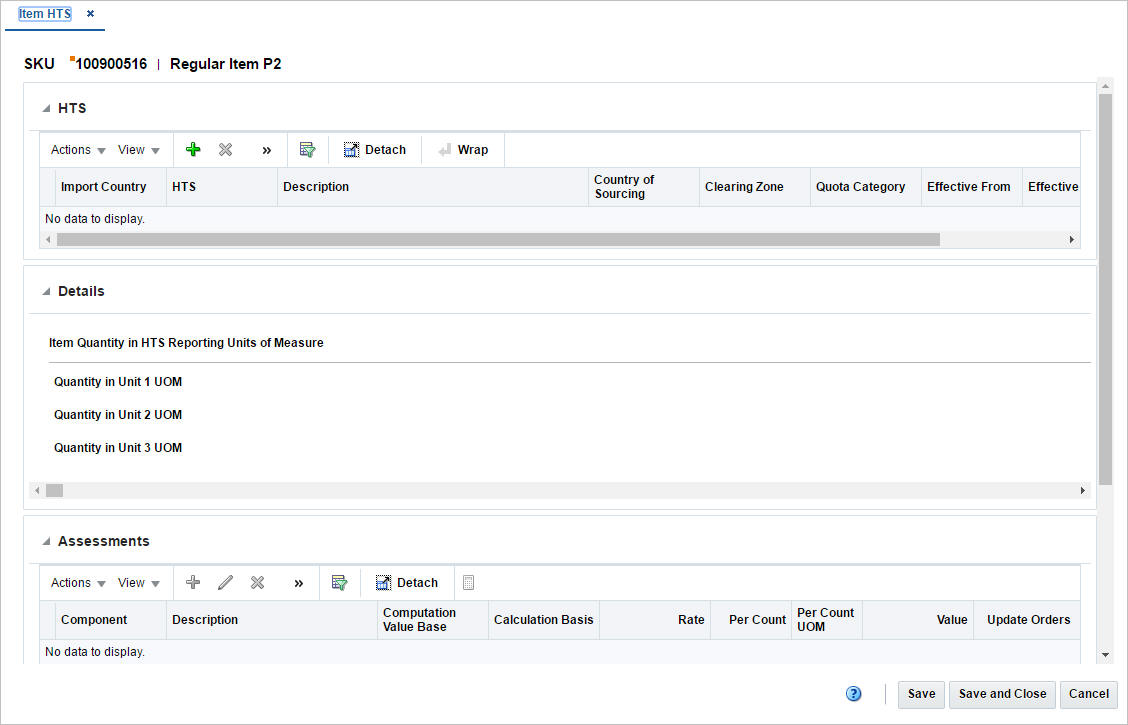Show more Assessments toolbar options chevron
The height and width of the screenshot is (725, 1128).
299,583
